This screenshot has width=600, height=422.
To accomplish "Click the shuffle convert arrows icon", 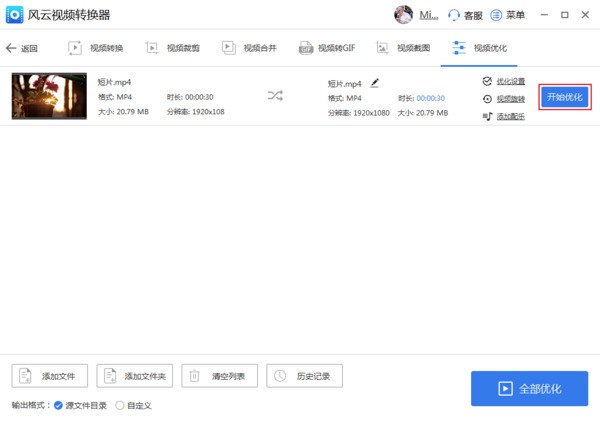I will (x=275, y=96).
